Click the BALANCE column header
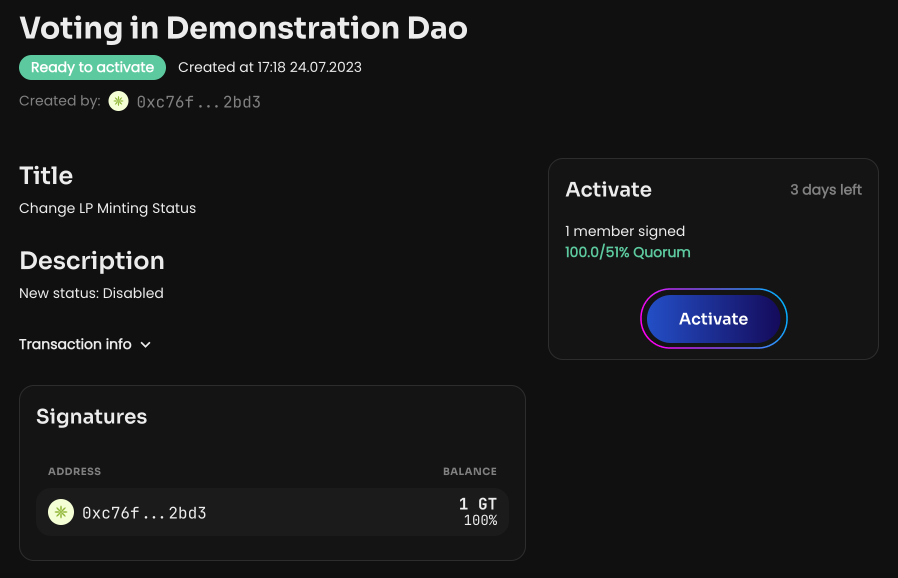 click(x=470, y=471)
